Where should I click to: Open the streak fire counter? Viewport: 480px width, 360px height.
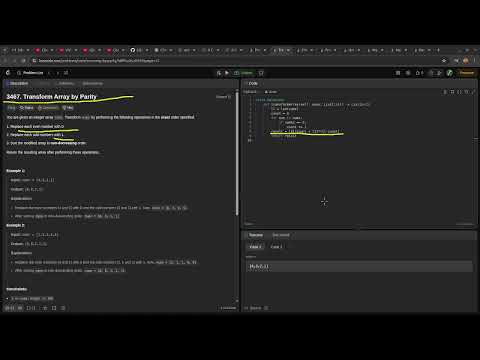click(x=419, y=73)
